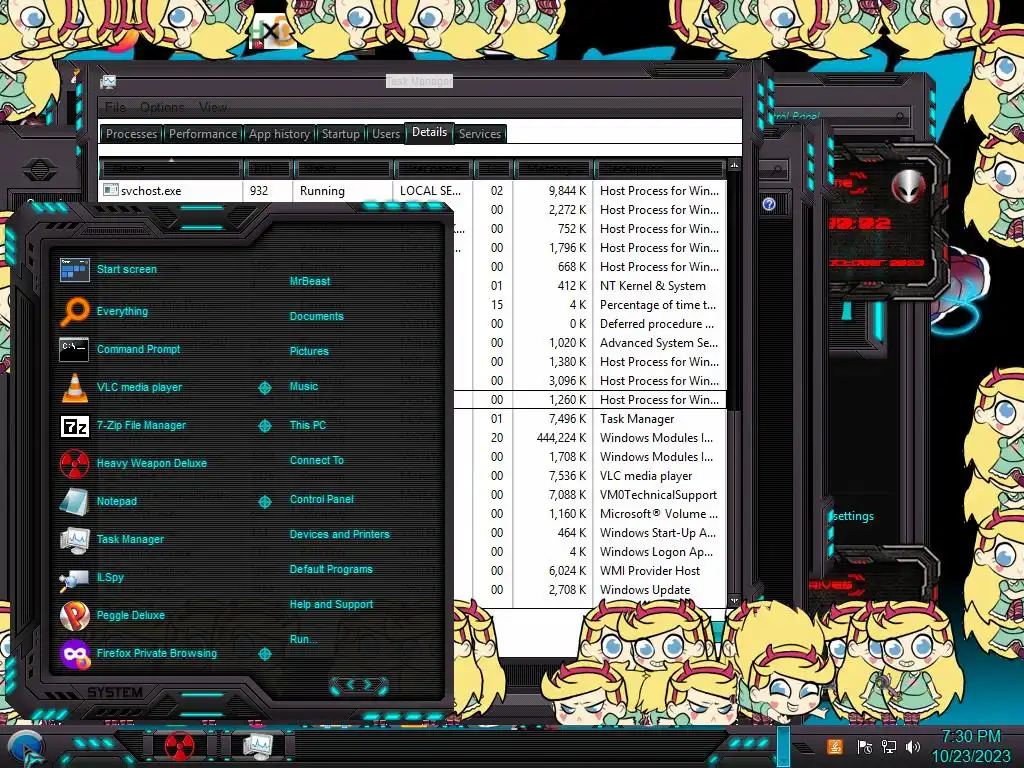Launch Heavy Weapon Deluxe from start menu

pyautogui.click(x=74, y=464)
